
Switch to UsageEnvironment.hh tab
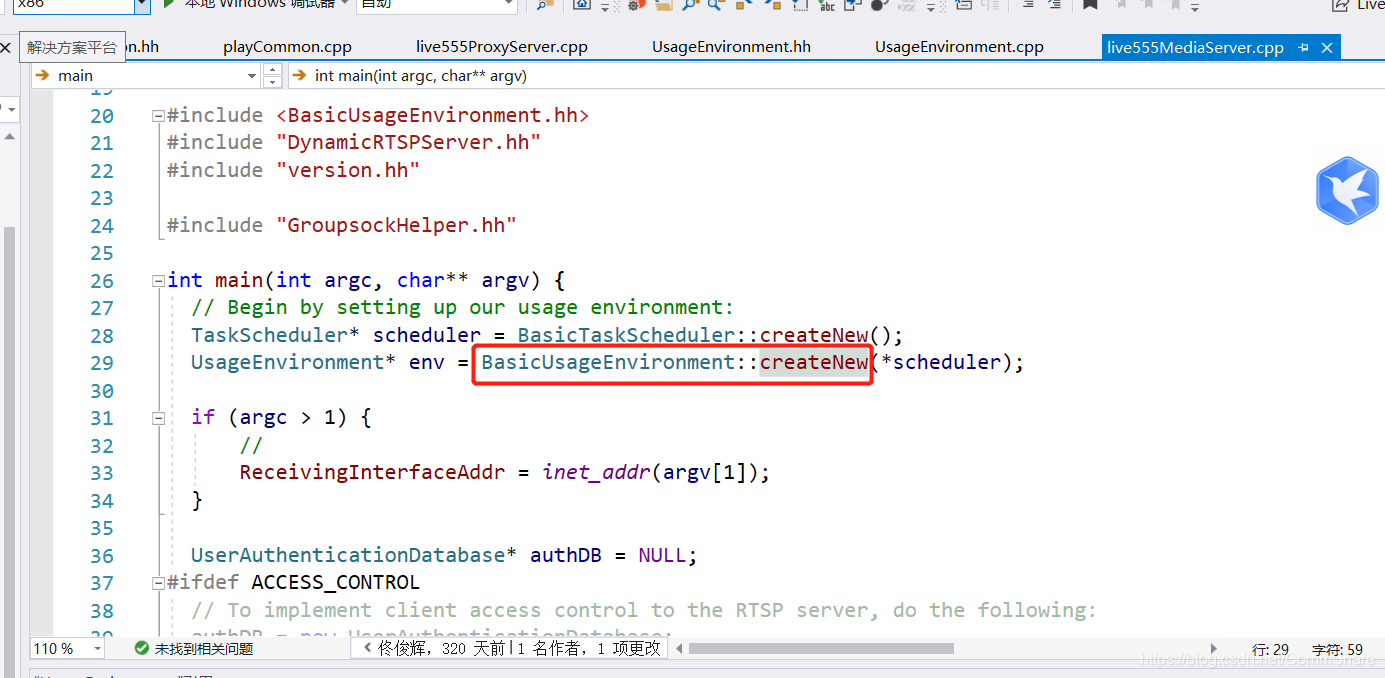[x=731, y=47]
